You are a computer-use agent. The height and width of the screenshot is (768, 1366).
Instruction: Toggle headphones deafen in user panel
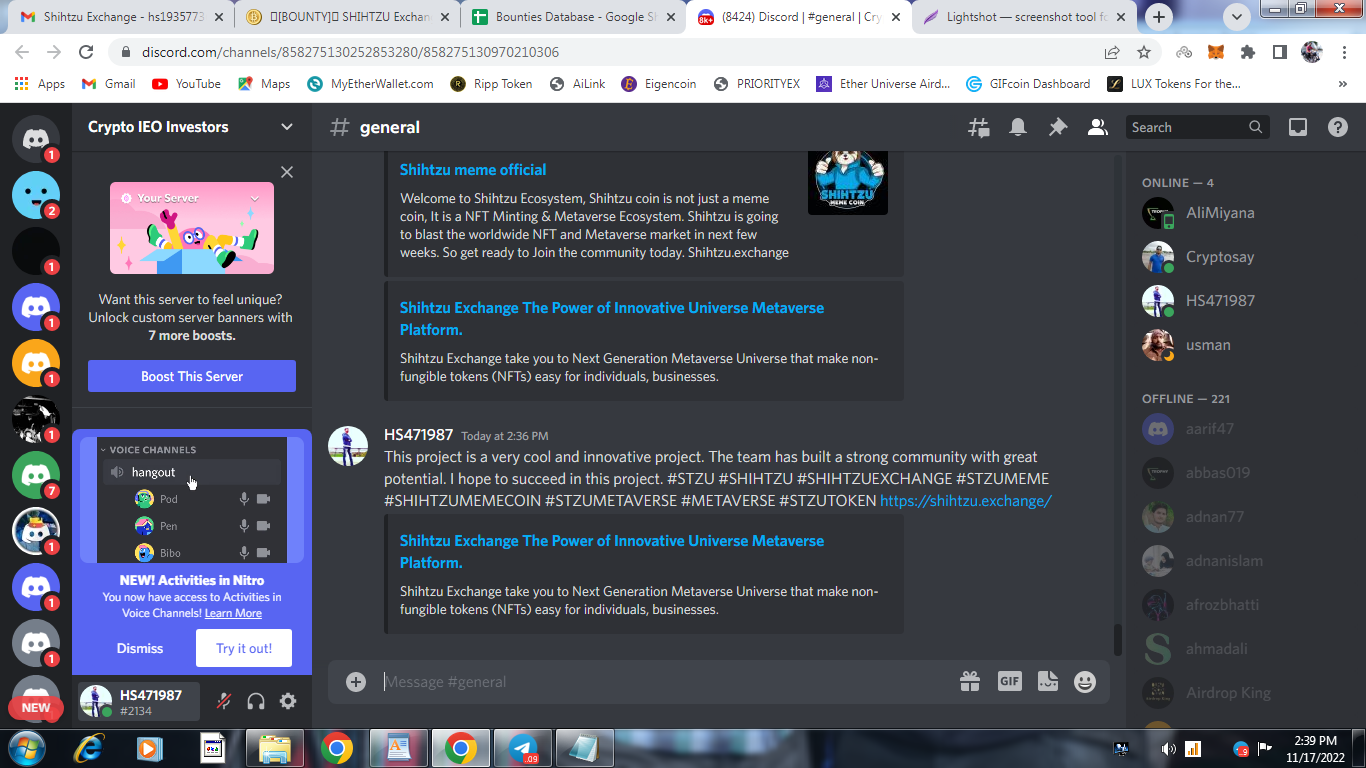tap(256, 701)
